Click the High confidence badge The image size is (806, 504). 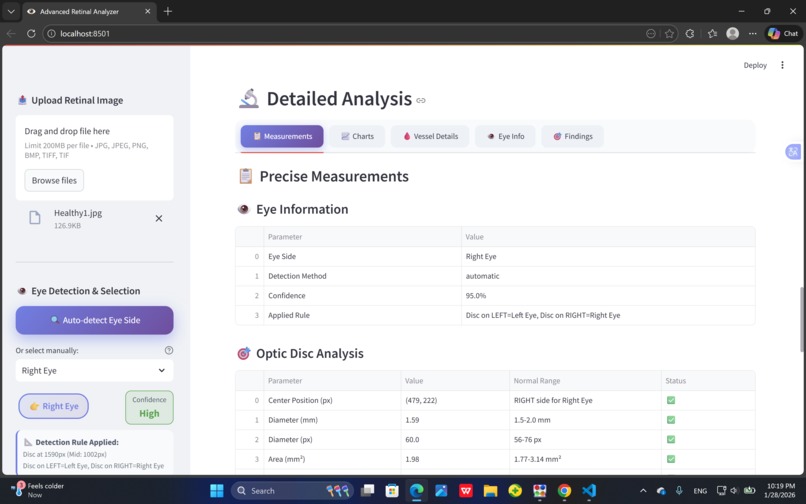149,407
